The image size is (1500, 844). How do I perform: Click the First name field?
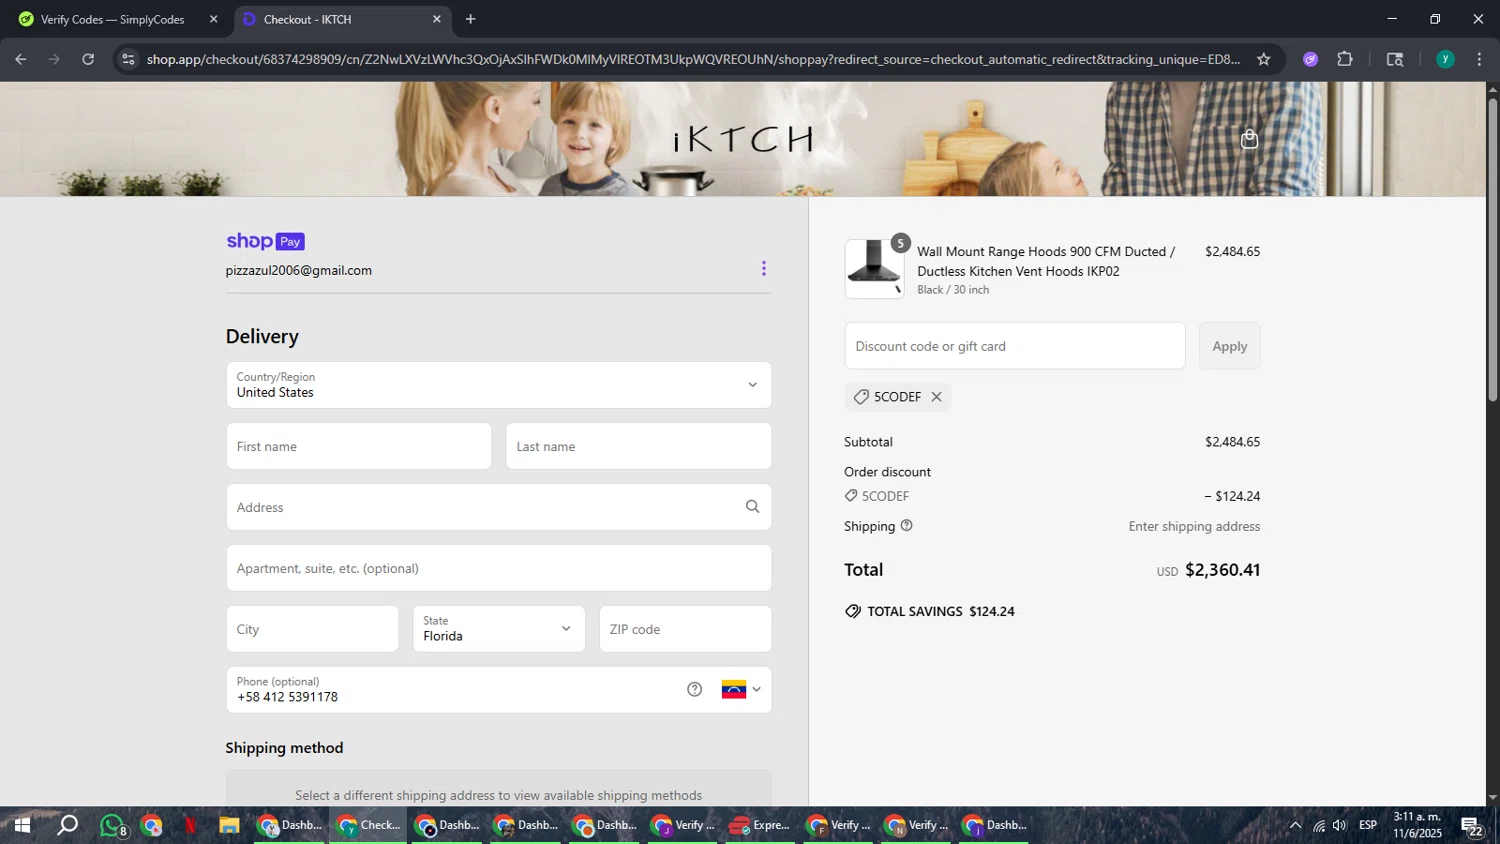point(359,446)
